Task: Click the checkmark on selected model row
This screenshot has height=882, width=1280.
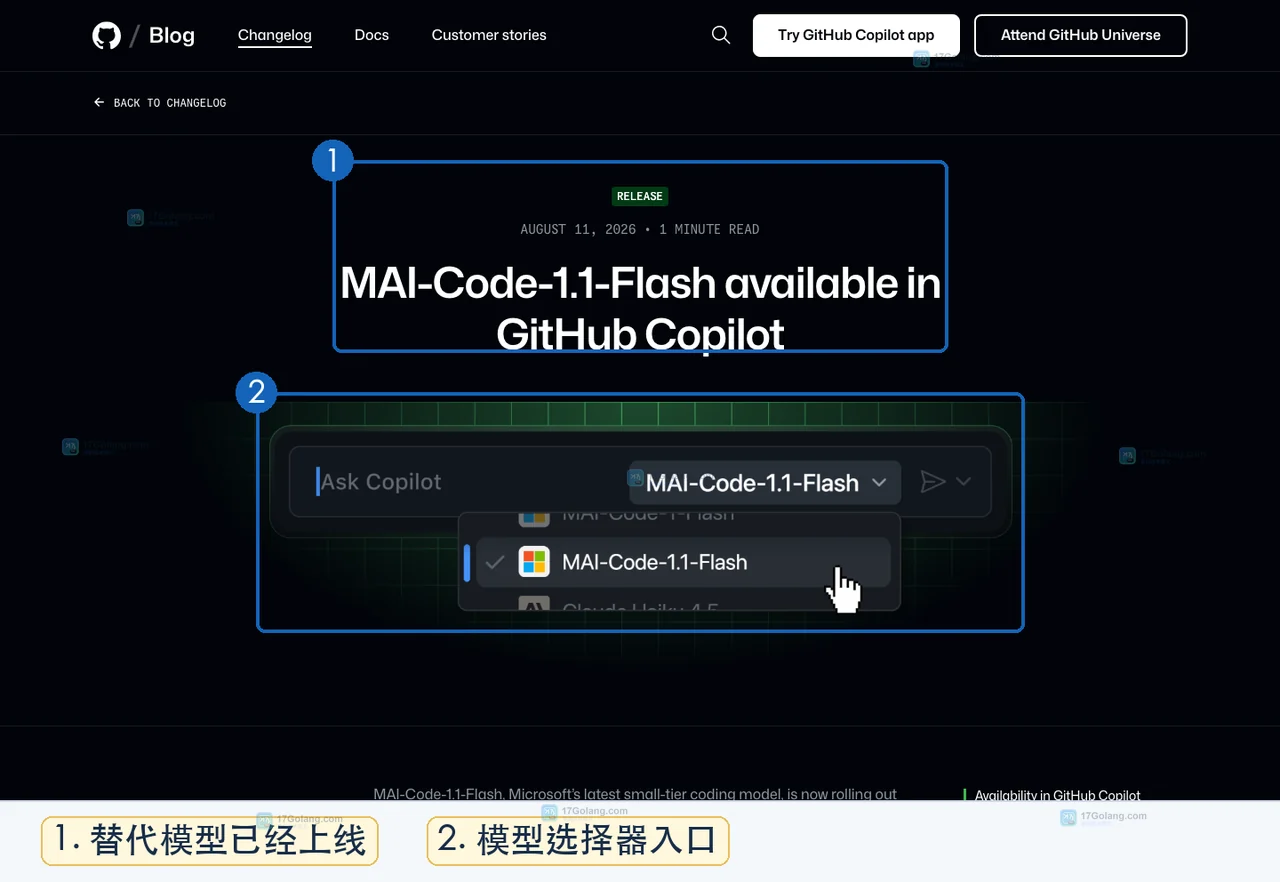Action: pyautogui.click(x=494, y=562)
